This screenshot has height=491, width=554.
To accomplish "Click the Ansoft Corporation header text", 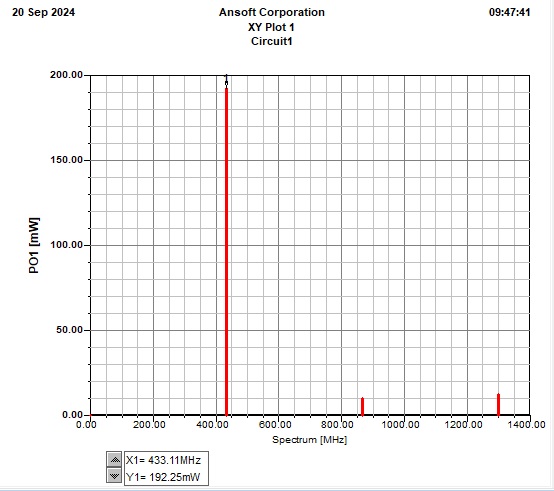I will coord(272,12).
